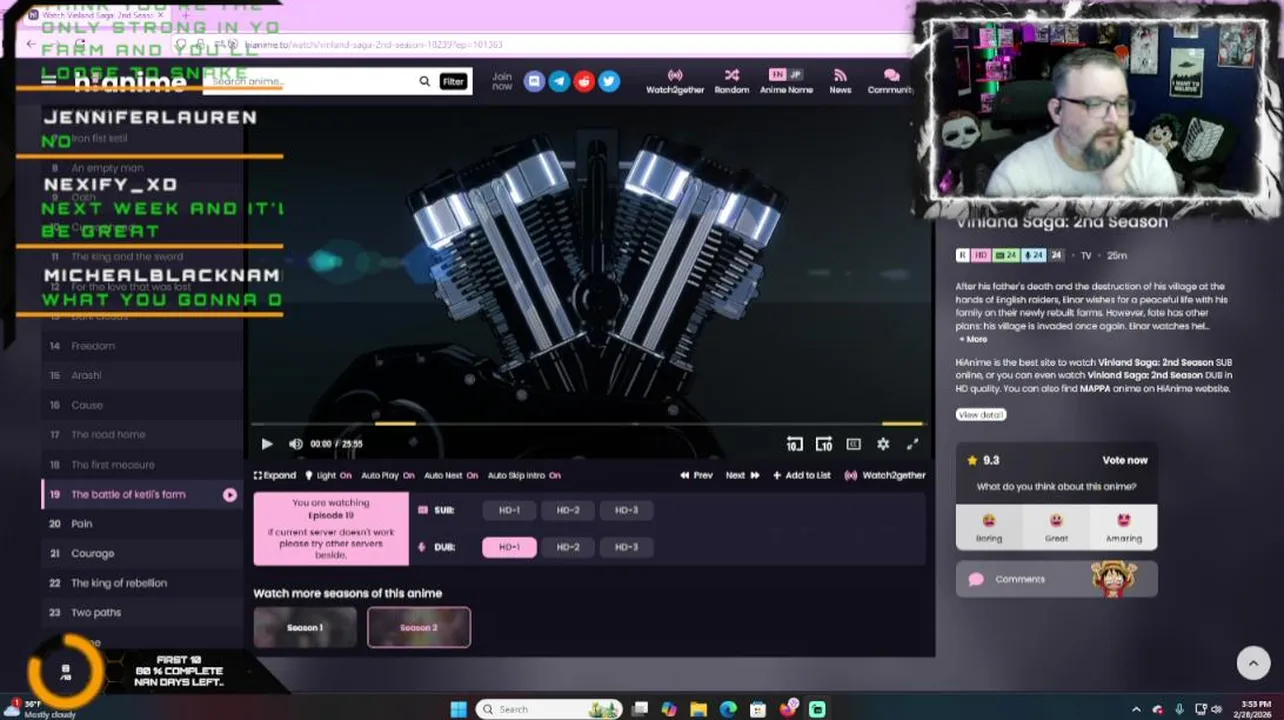Screen dimensions: 1284x720
Task: Toggle Auto Next On setting
Action: tap(451, 475)
